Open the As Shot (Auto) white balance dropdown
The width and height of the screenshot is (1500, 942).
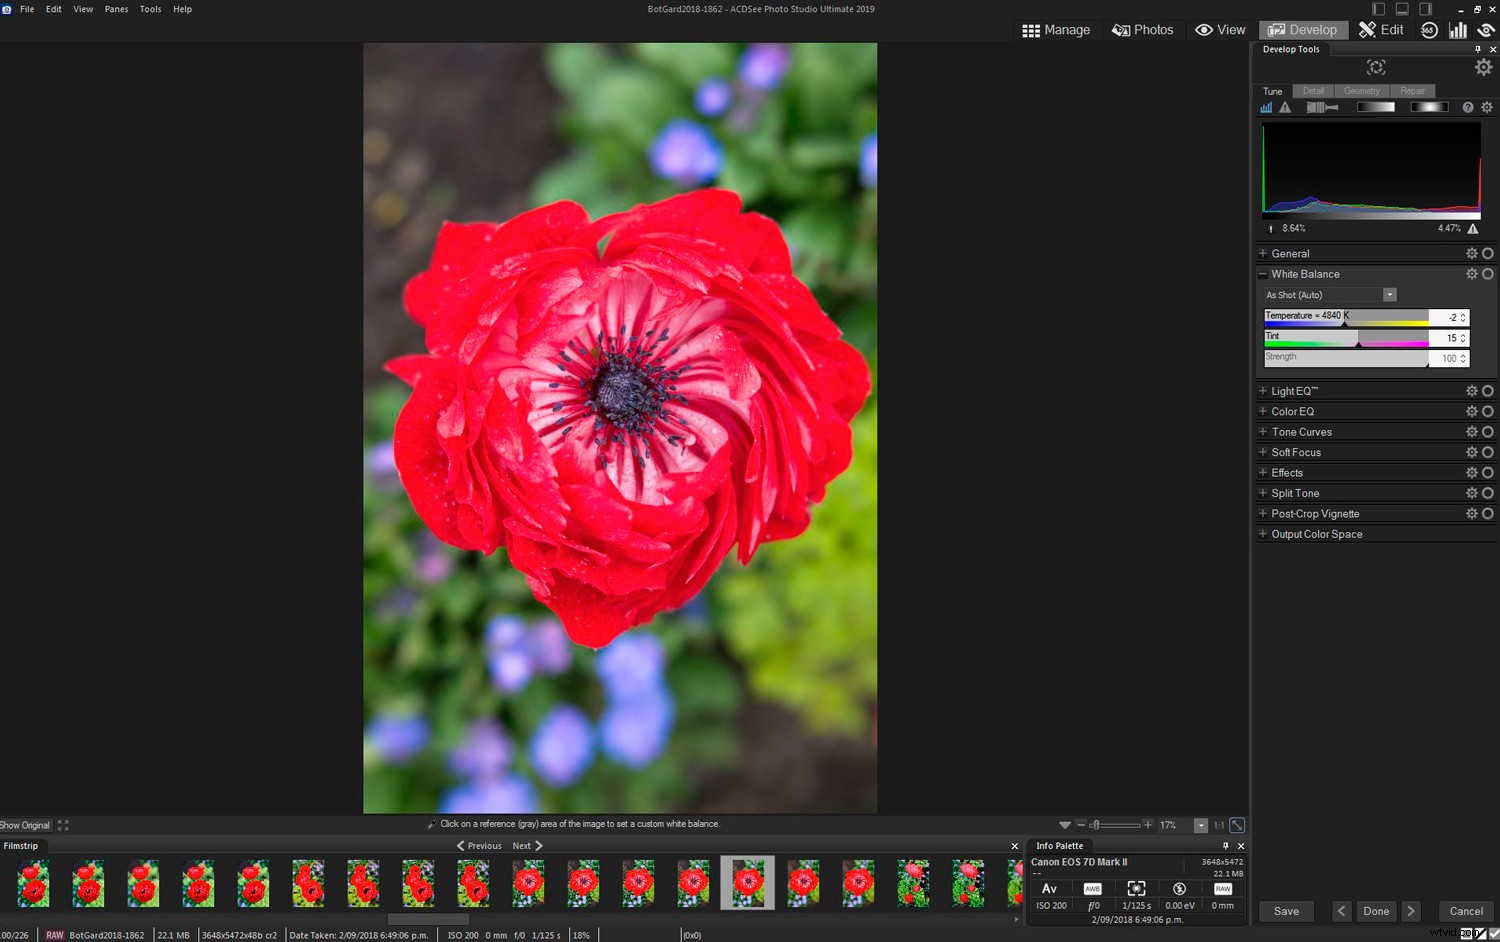pos(1389,294)
